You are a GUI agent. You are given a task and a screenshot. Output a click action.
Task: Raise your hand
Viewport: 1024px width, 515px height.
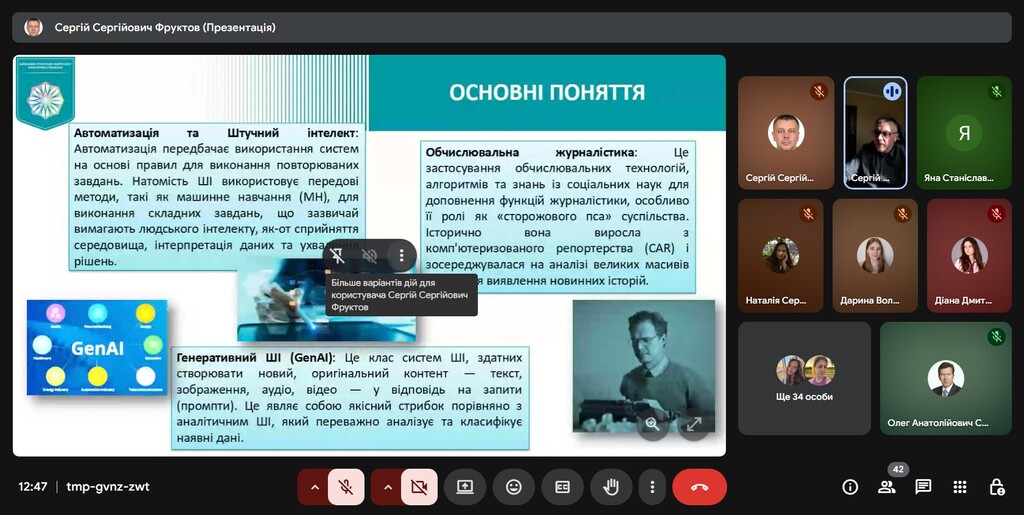point(610,487)
